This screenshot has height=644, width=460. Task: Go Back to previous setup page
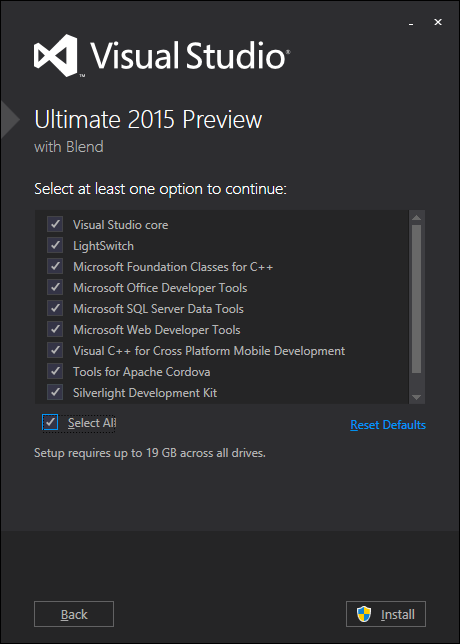coord(74,614)
